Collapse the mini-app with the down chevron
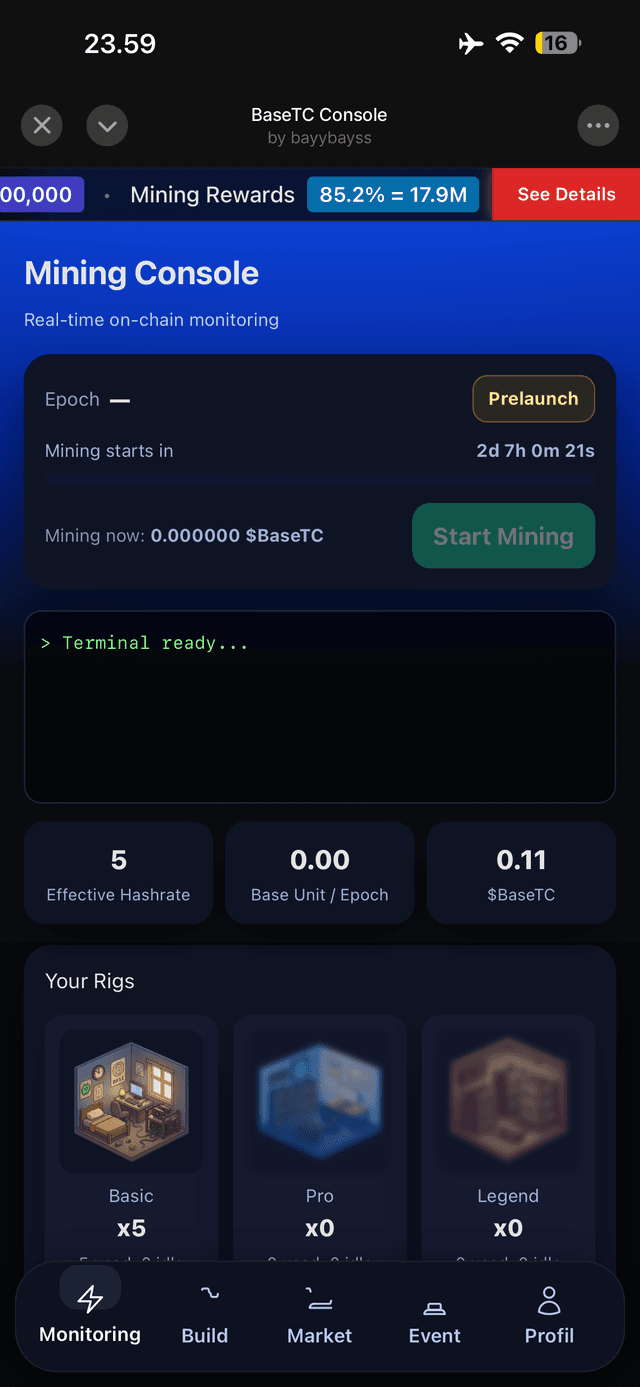Image resolution: width=640 pixels, height=1387 pixels. point(107,125)
